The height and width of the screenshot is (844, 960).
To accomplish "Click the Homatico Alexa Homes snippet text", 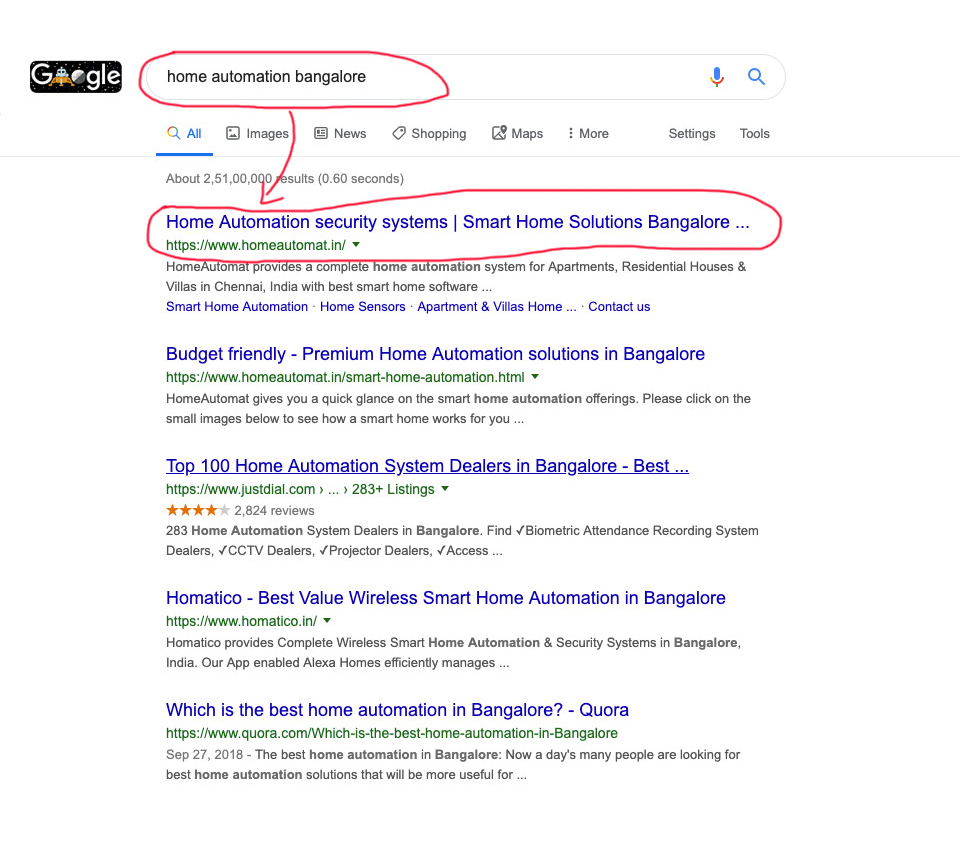I will click(453, 652).
